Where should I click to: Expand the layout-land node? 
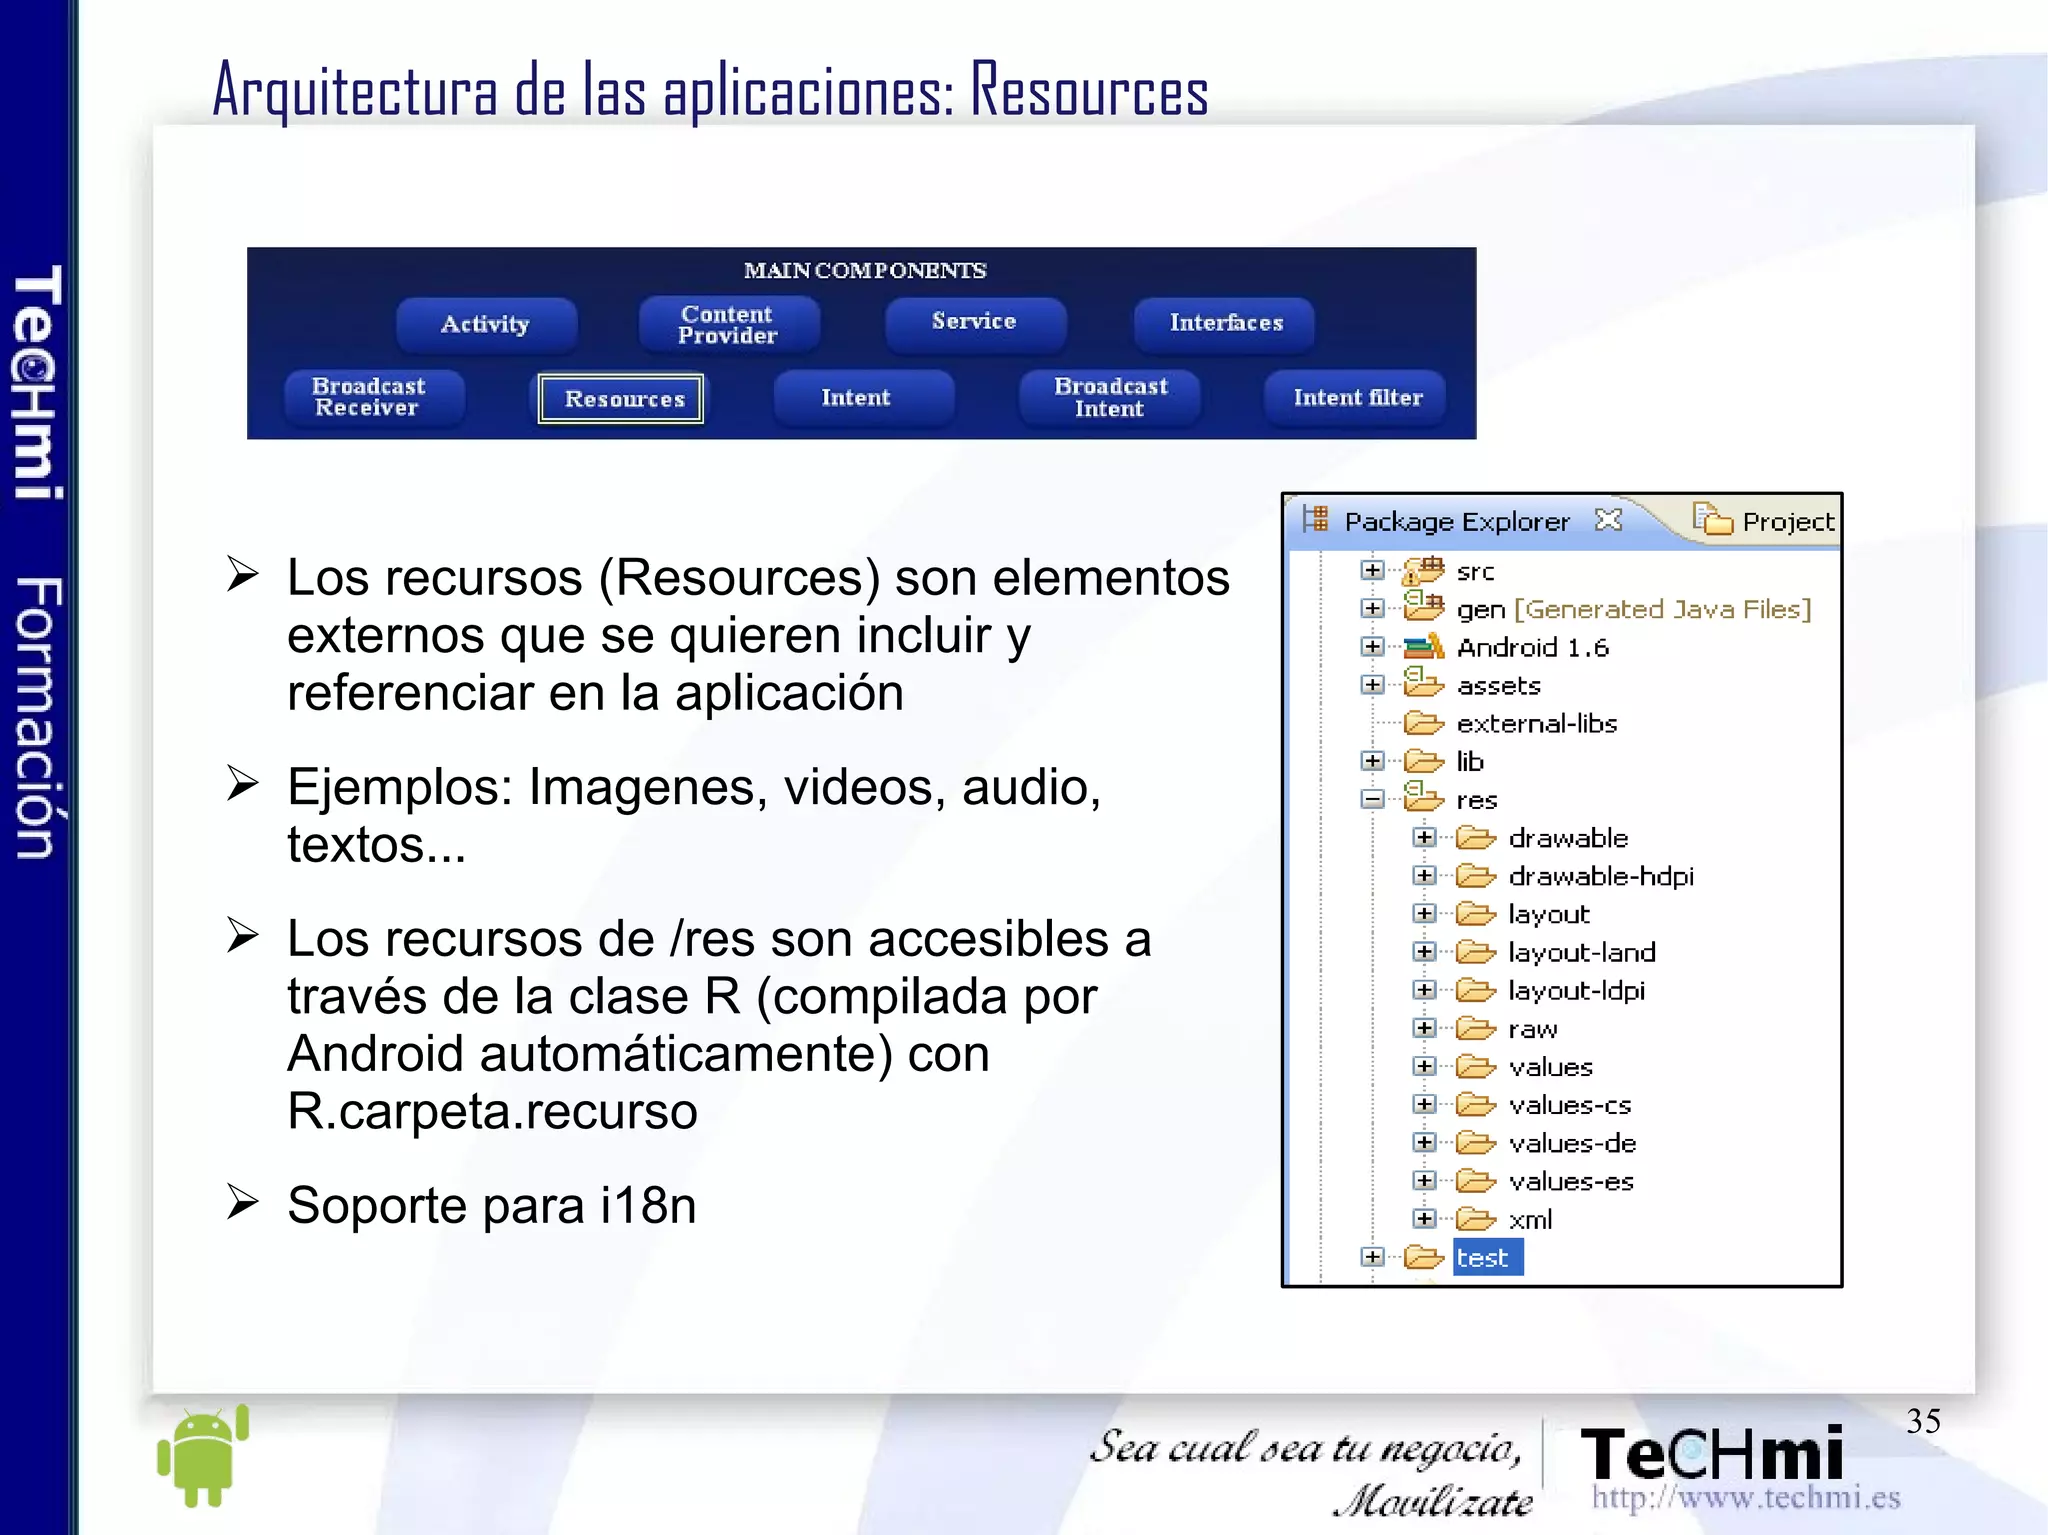tap(1424, 952)
